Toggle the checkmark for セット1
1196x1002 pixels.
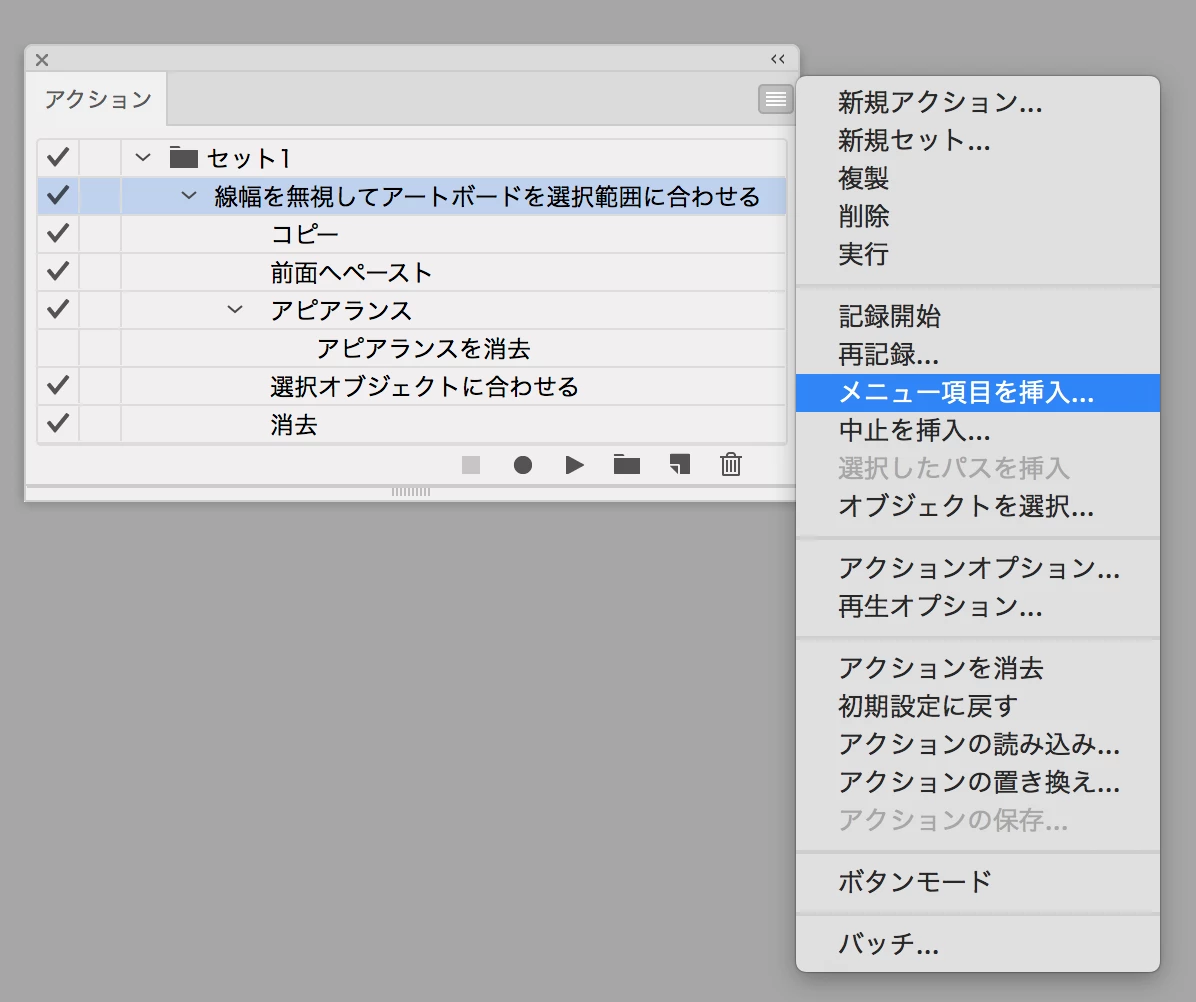[x=58, y=157]
